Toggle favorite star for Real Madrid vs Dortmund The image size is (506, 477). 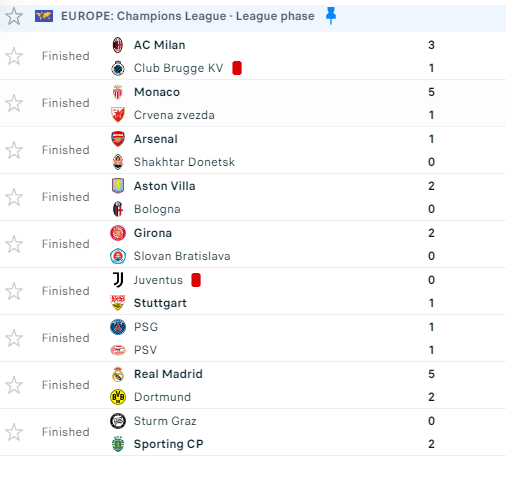pyautogui.click(x=14, y=385)
